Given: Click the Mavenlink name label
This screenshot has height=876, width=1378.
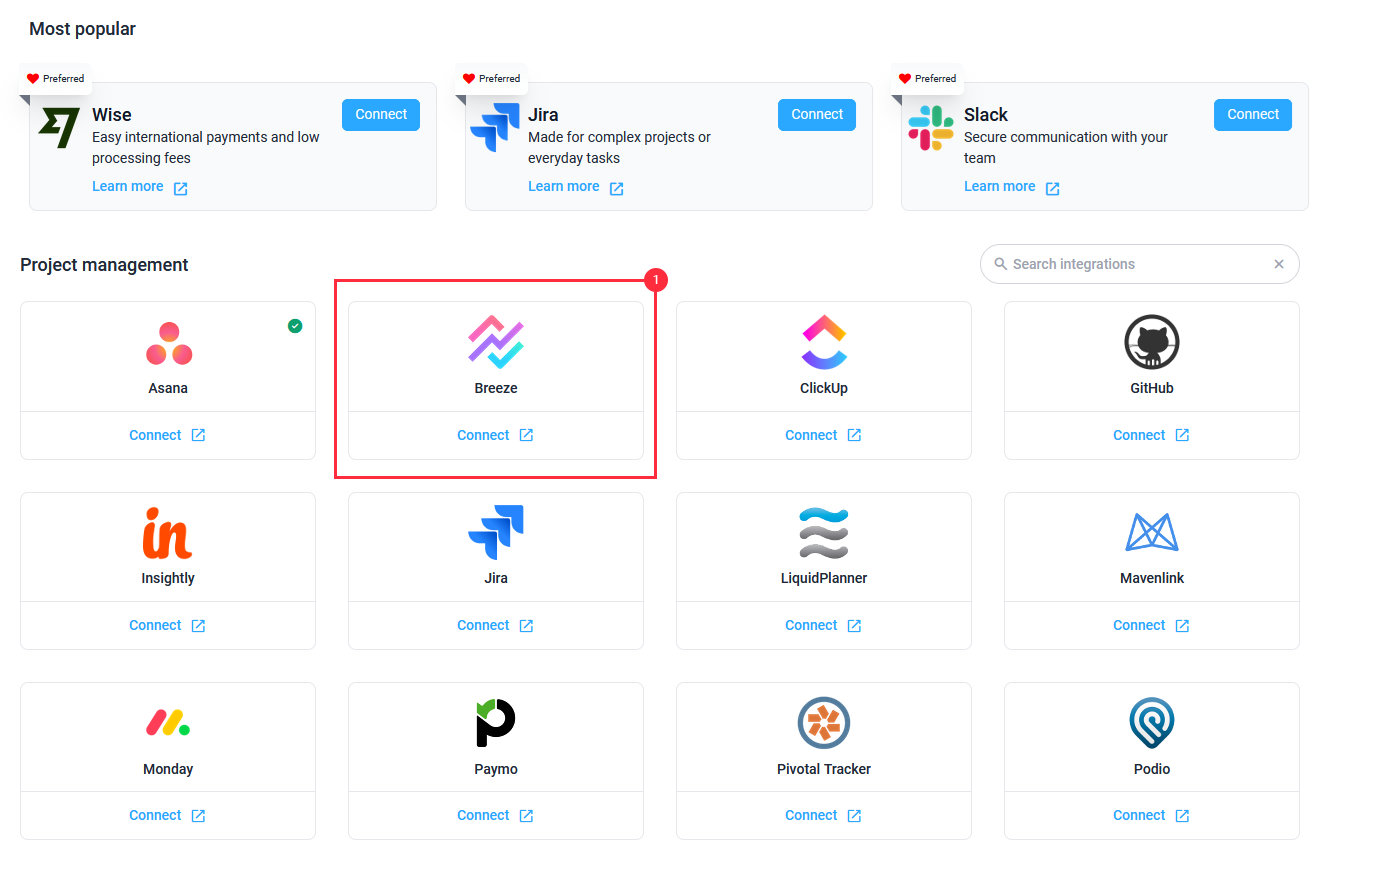Looking at the screenshot, I should point(1152,578).
